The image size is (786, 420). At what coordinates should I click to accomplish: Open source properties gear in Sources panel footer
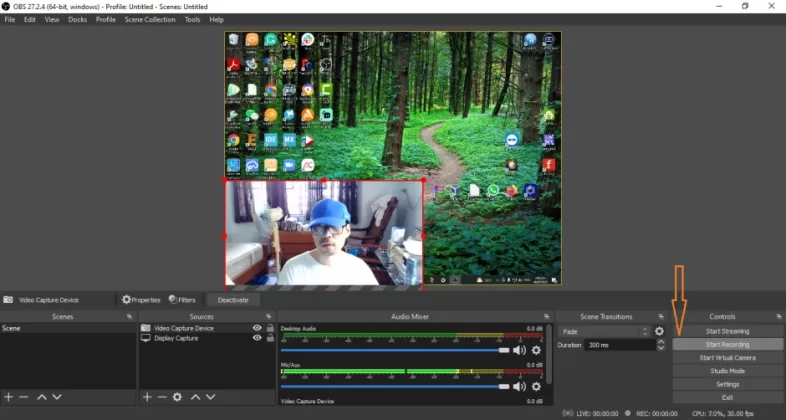tap(177, 397)
